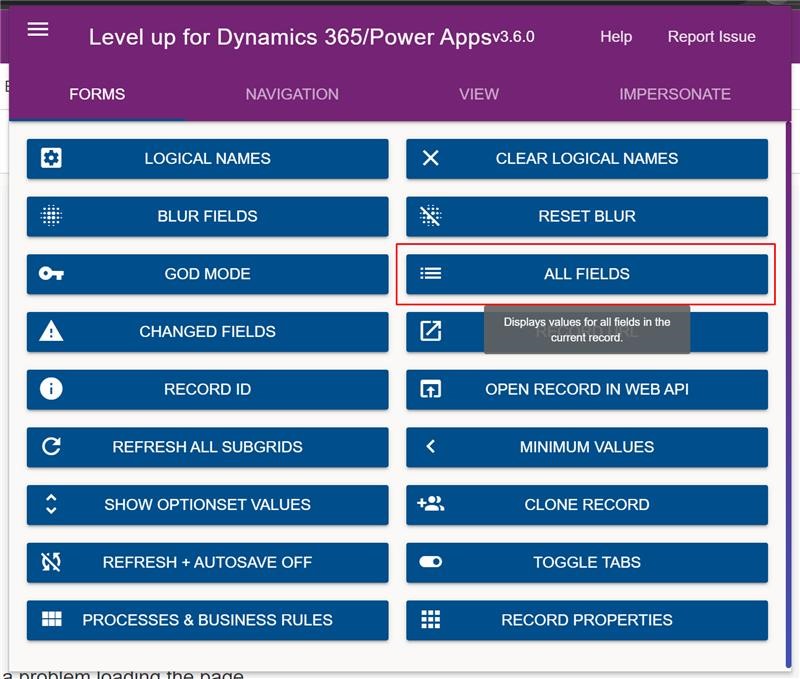Image resolution: width=800 pixels, height=679 pixels.
Task: Click the BLUR FIELDS button label
Action: point(207,216)
